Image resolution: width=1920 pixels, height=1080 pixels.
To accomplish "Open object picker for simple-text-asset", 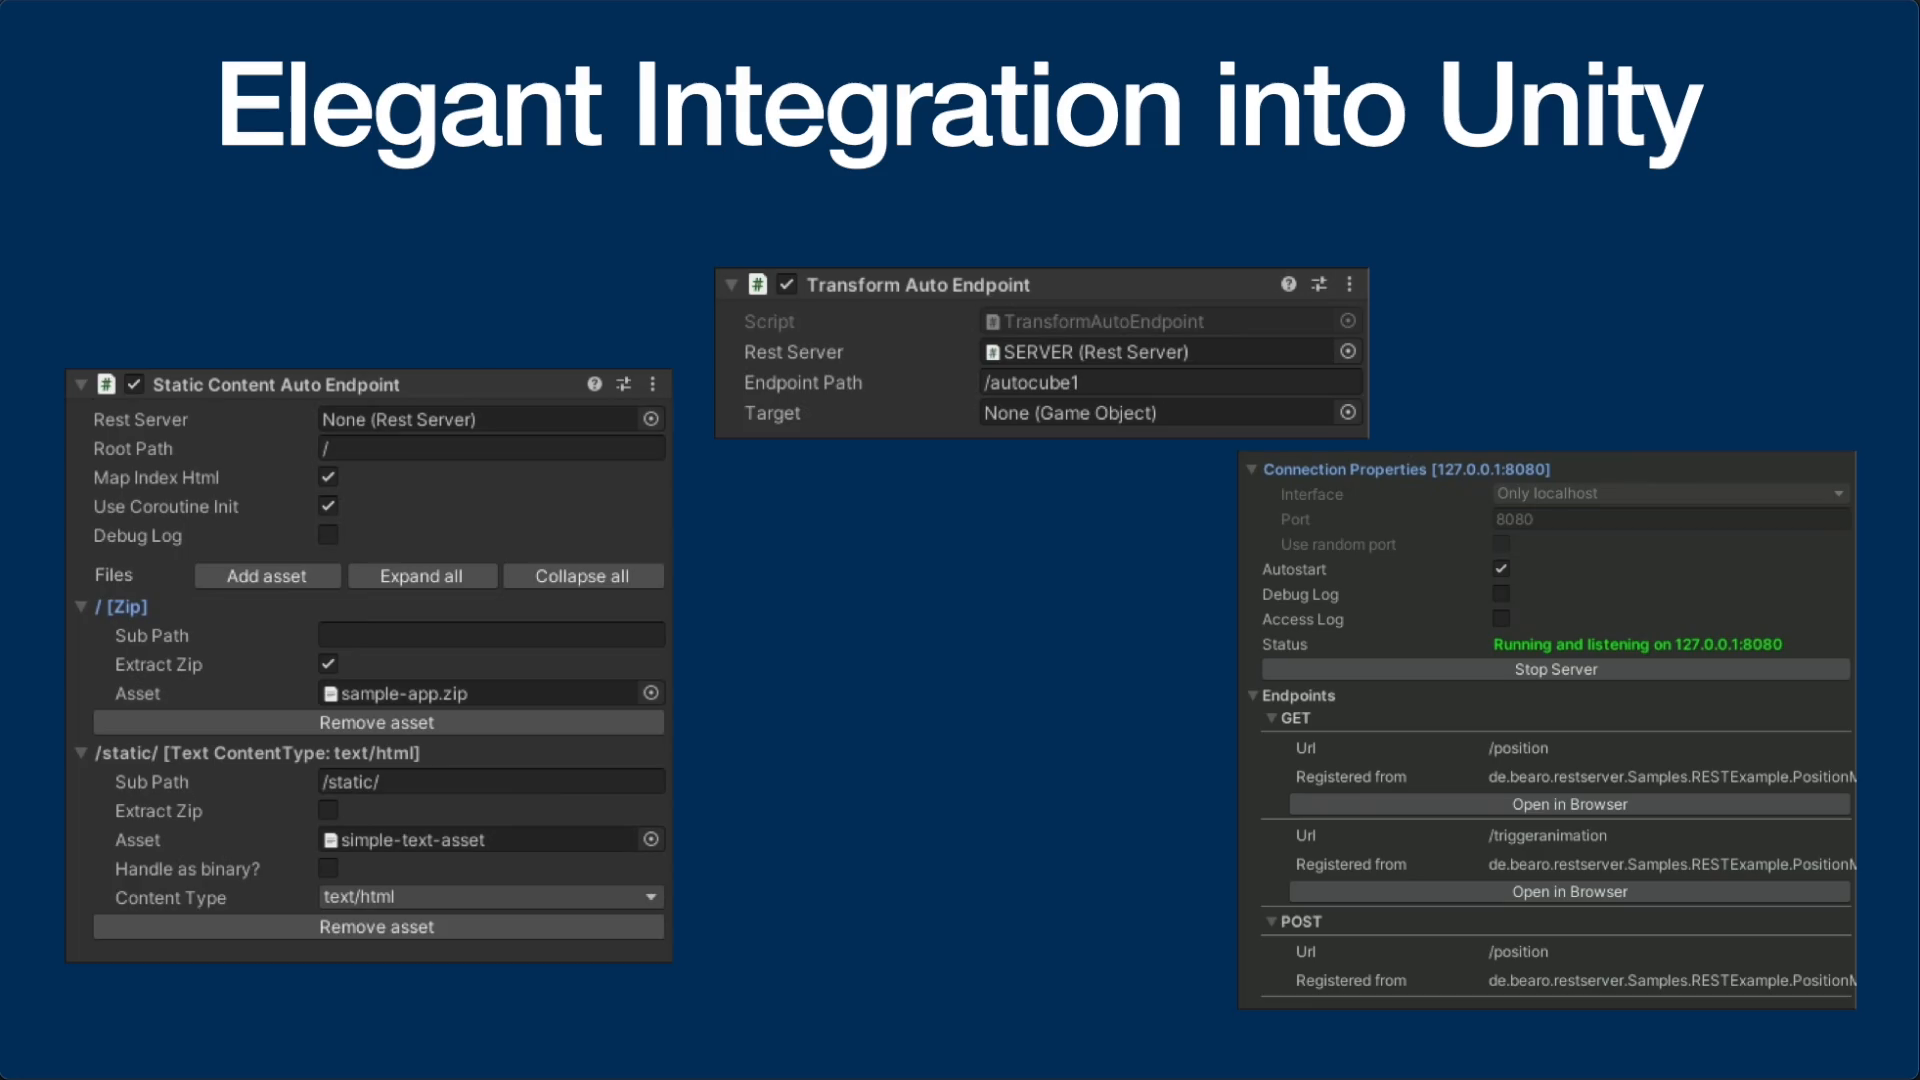I will [651, 839].
